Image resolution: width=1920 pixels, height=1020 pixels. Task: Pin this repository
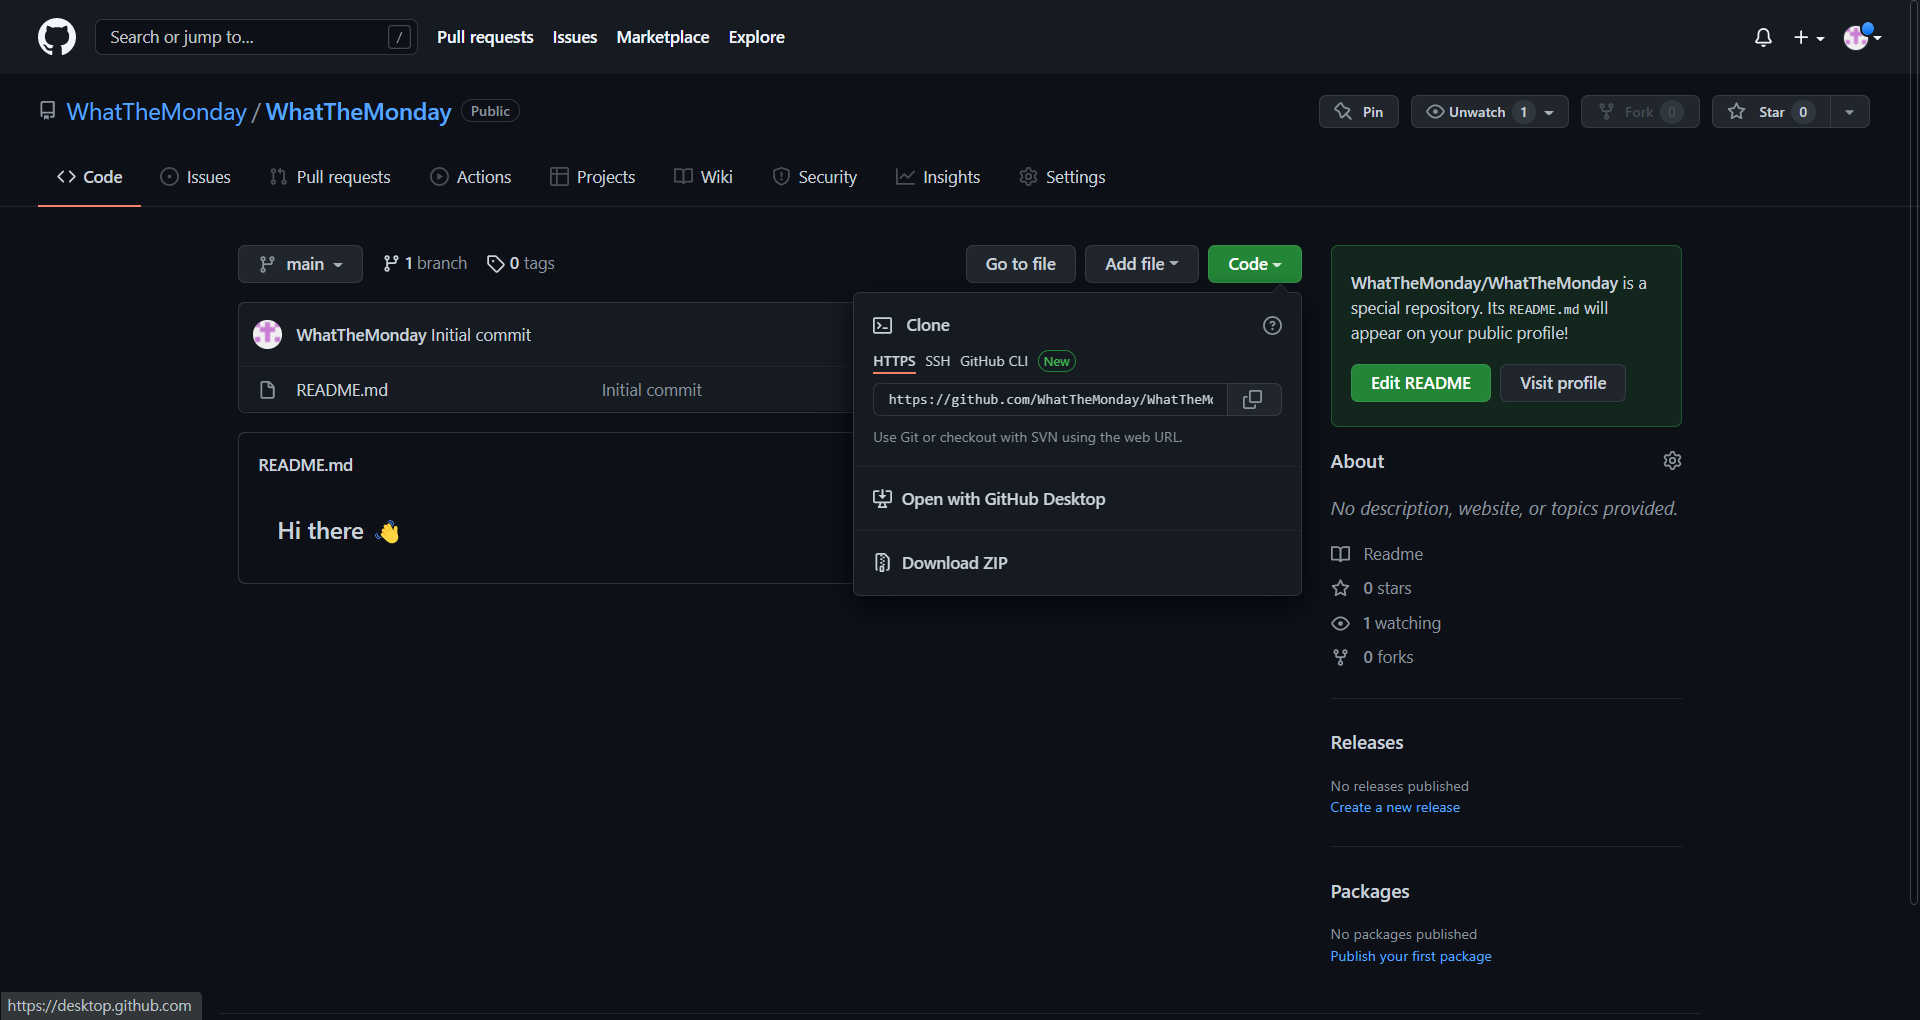[1358, 112]
